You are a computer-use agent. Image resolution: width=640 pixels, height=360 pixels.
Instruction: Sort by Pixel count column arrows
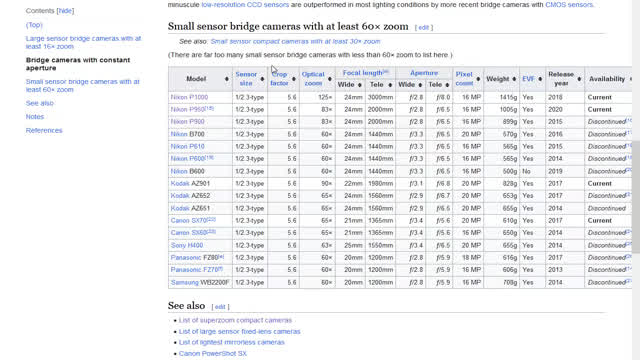478,79
